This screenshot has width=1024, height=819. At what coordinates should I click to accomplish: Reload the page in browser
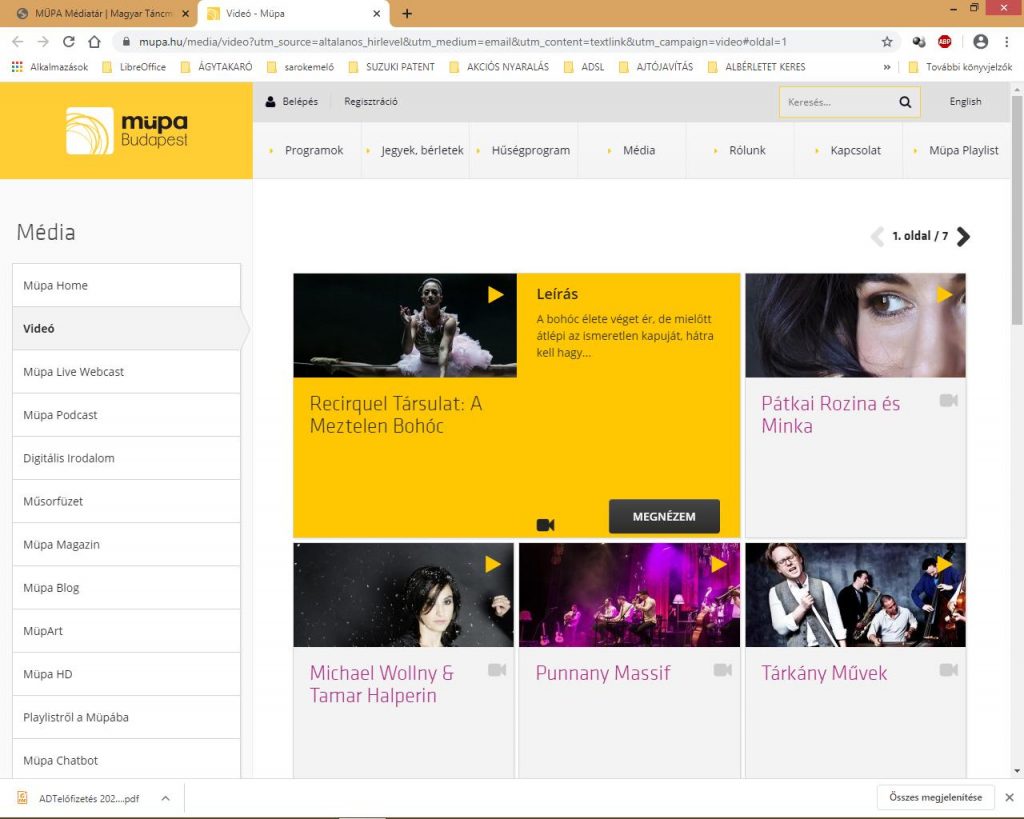[x=69, y=42]
